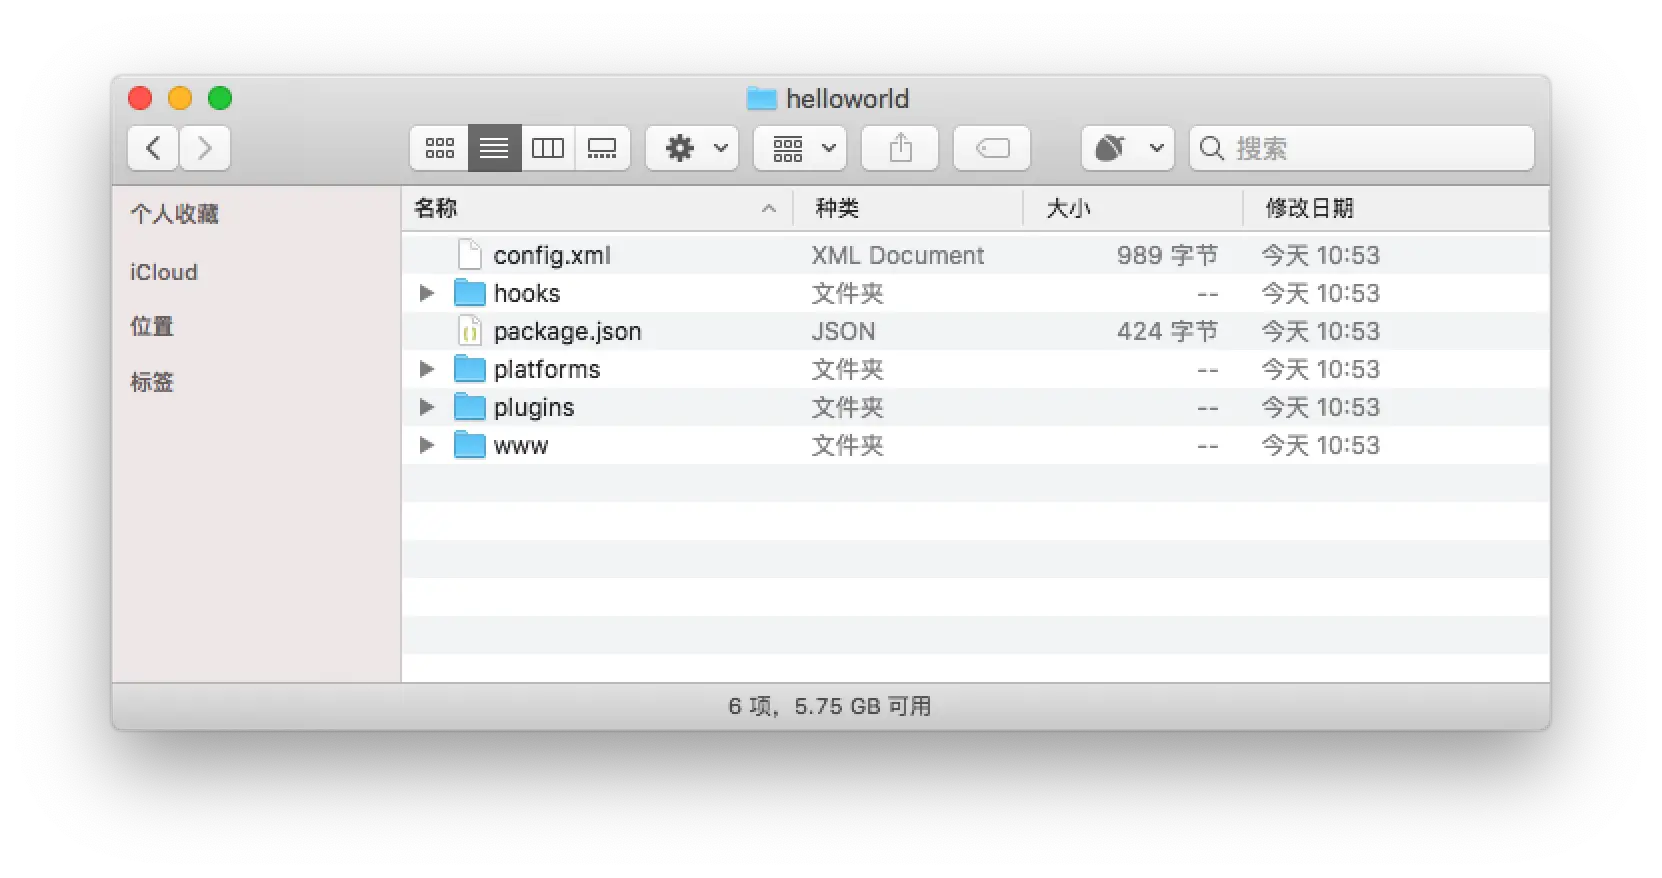Viewport: 1662px width, 878px height.
Task: Click the magnifier icon in search field
Action: tap(1211, 148)
